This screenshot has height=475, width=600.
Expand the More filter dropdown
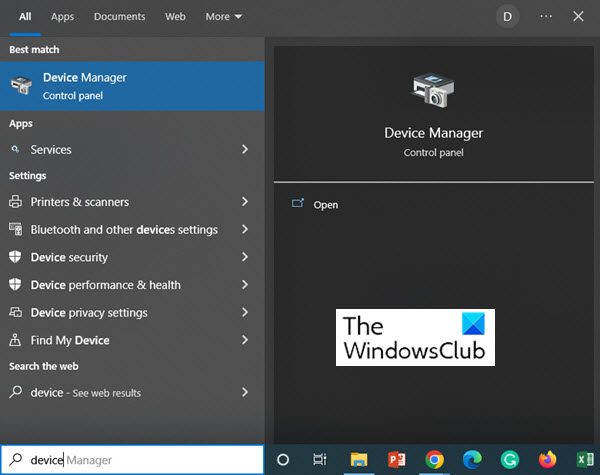pyautogui.click(x=223, y=17)
